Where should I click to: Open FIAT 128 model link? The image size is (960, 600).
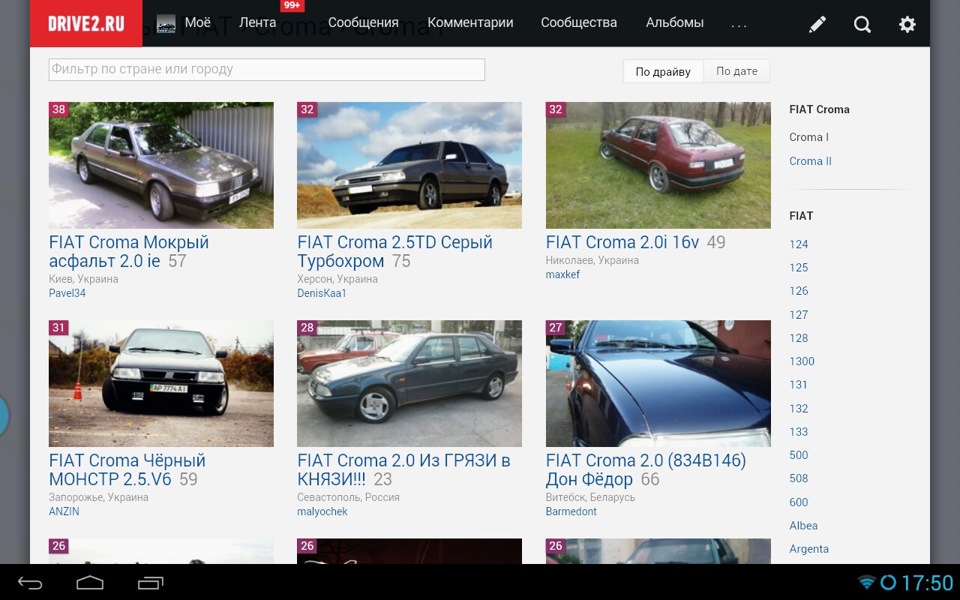tap(798, 338)
